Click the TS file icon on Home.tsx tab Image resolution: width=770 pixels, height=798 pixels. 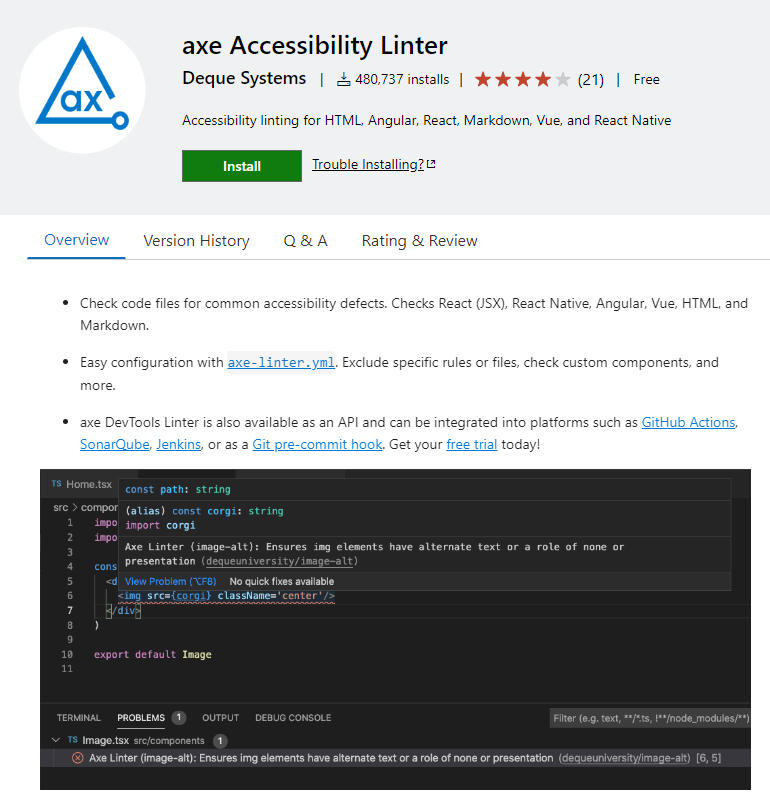pyautogui.click(x=57, y=484)
